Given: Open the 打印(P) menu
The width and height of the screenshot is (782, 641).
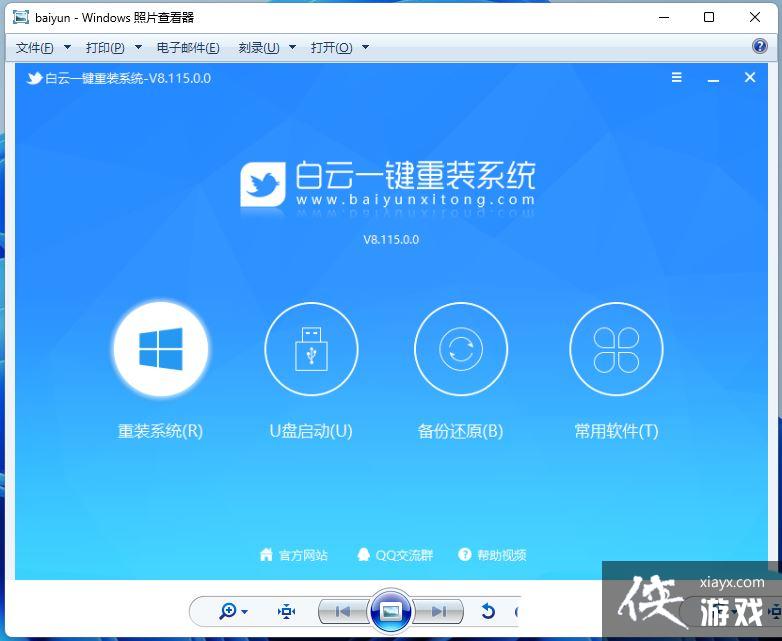Looking at the screenshot, I should point(105,47).
